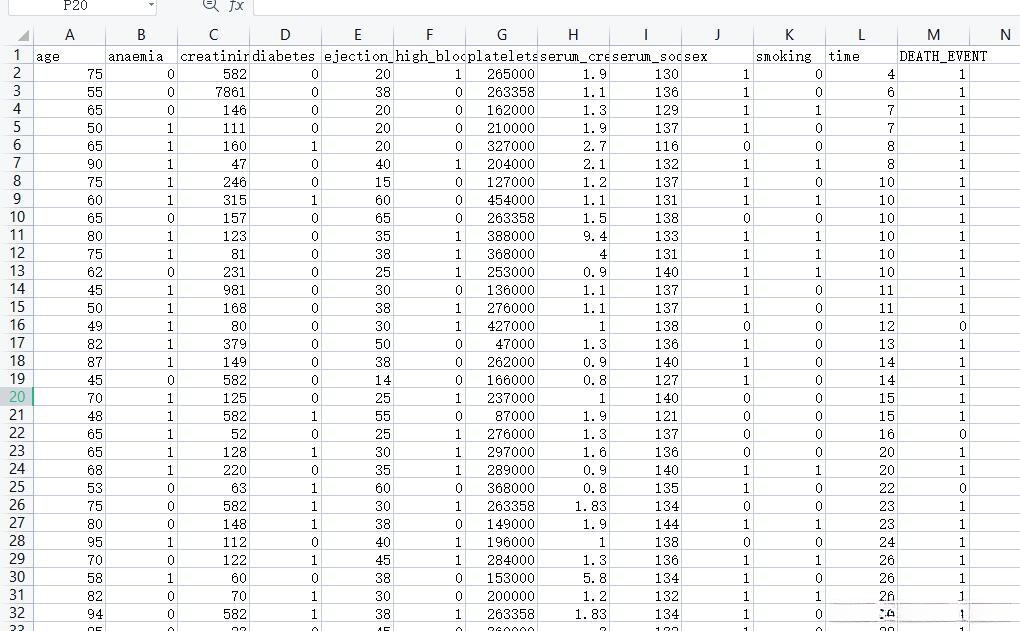Click the 'sex' header cell
This screenshot has height=631, width=1020.
click(718, 56)
